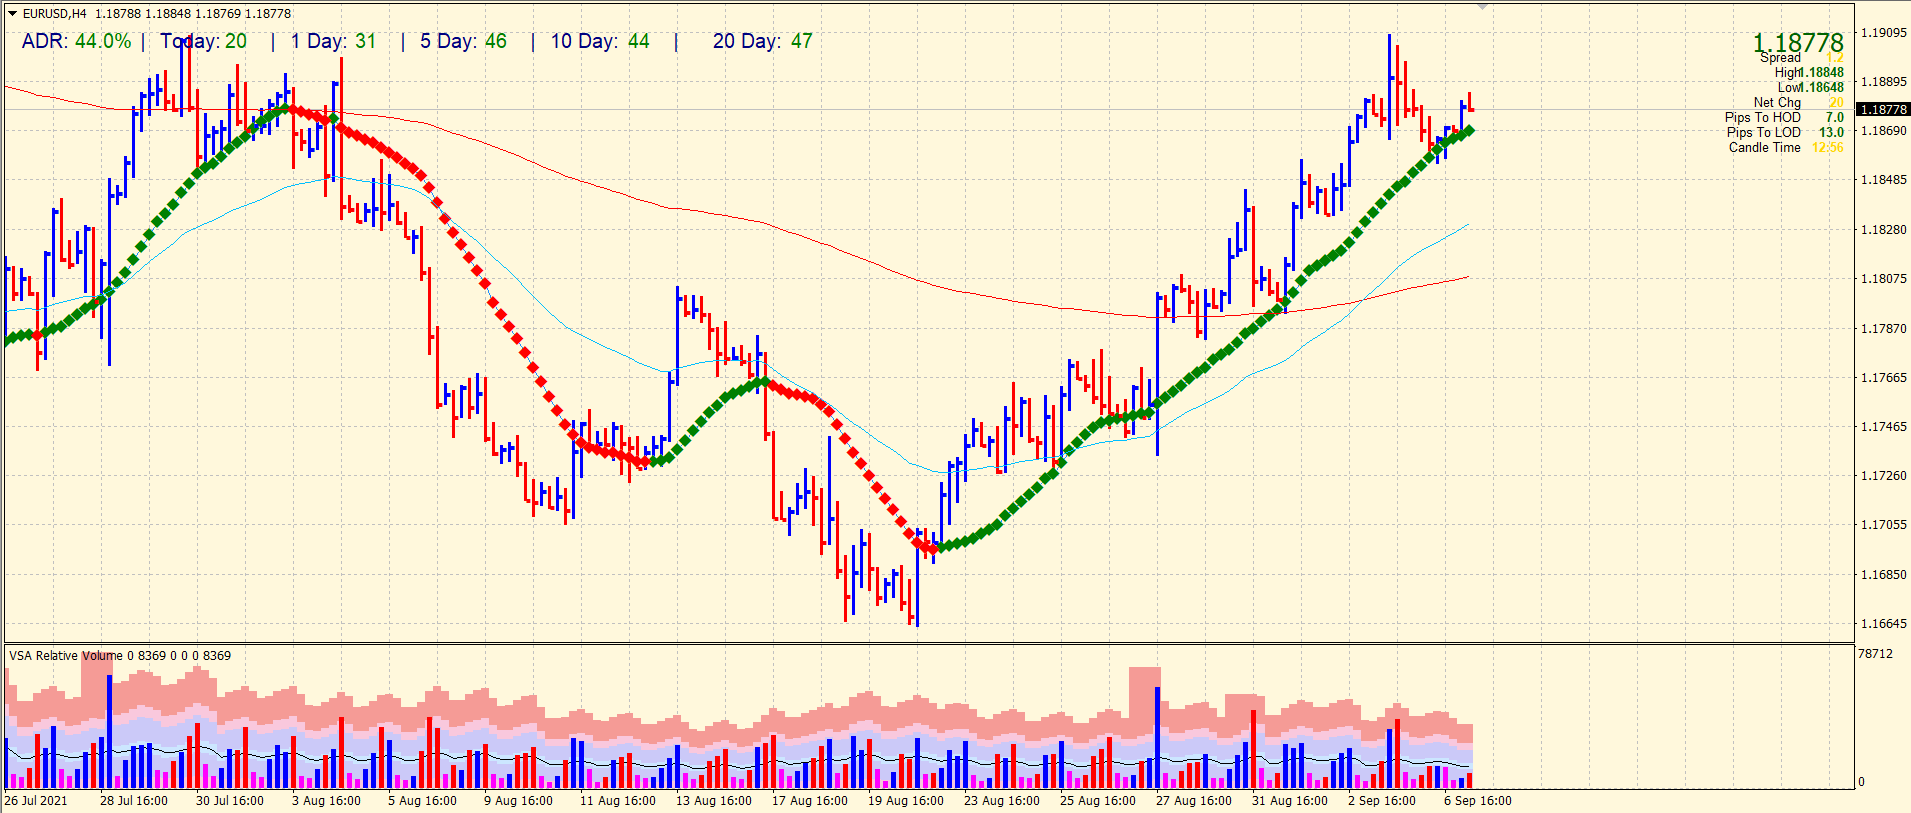Click the EURUSD,H4 chart title
Viewport: 1911px width, 813px height.
coord(55,14)
